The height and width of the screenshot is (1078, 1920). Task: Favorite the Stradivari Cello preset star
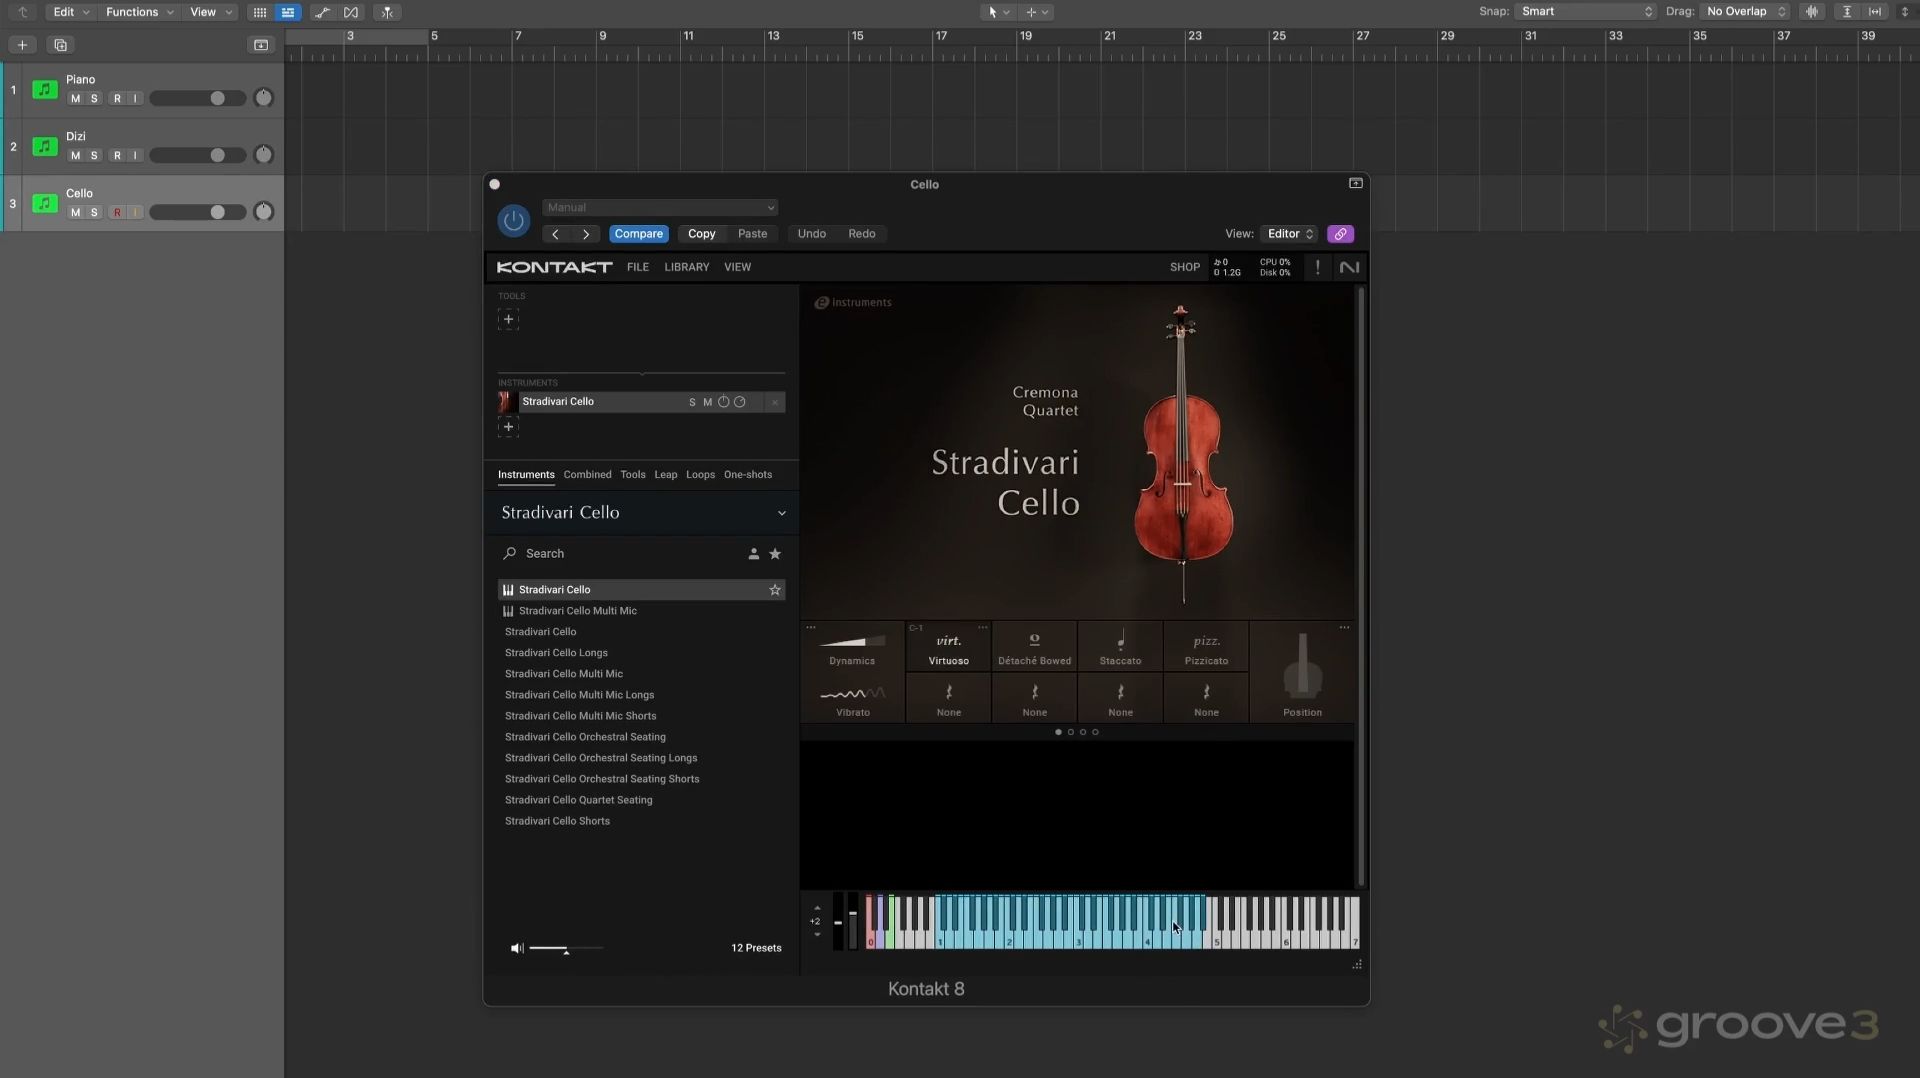pos(775,590)
